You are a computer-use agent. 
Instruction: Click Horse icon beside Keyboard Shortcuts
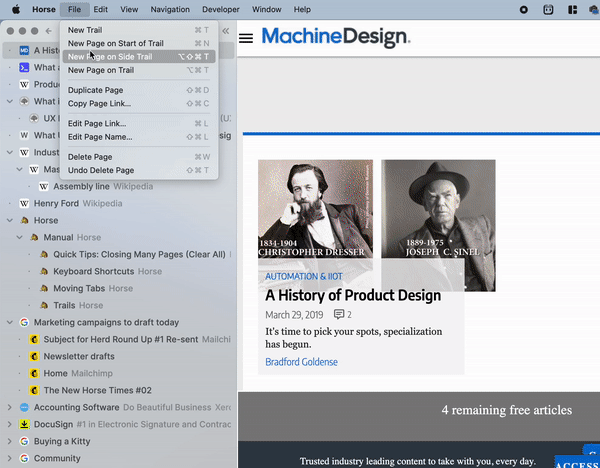(x=44, y=271)
